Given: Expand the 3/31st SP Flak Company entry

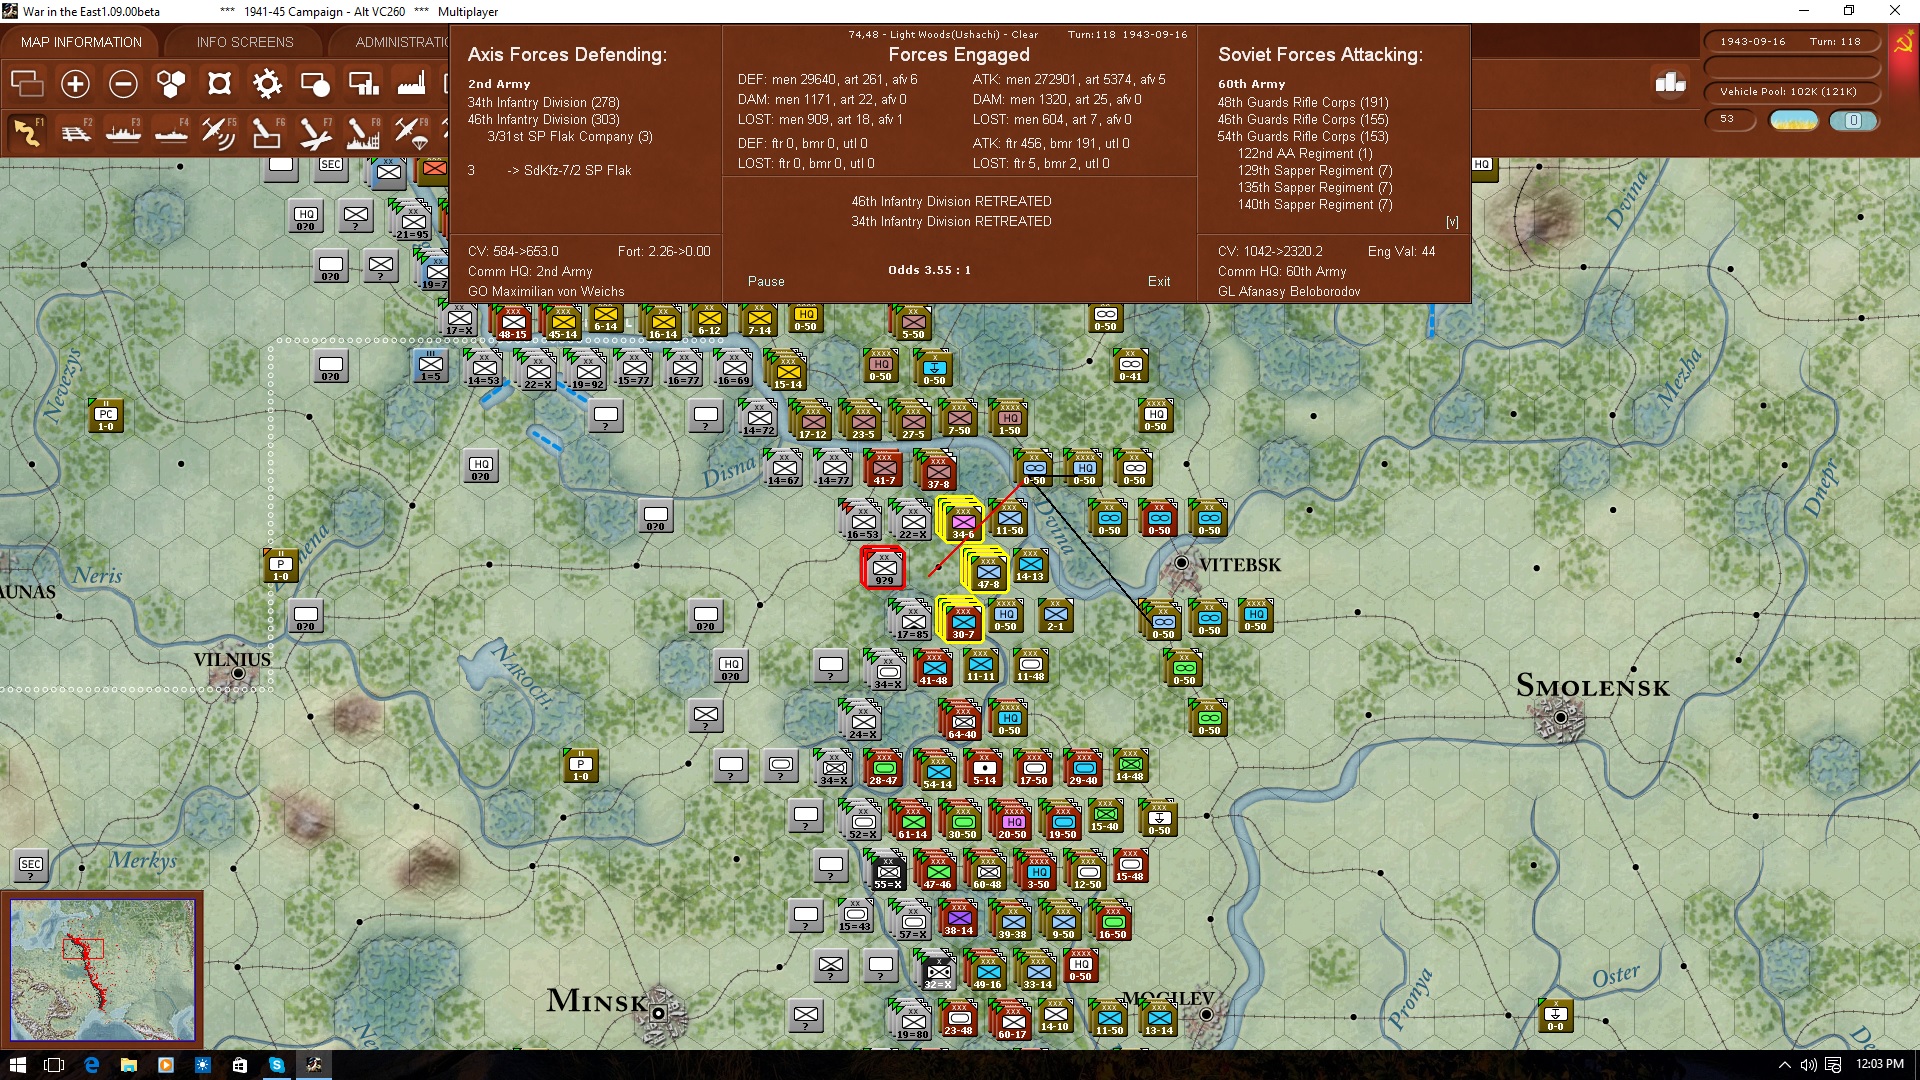Looking at the screenshot, I should point(569,137).
